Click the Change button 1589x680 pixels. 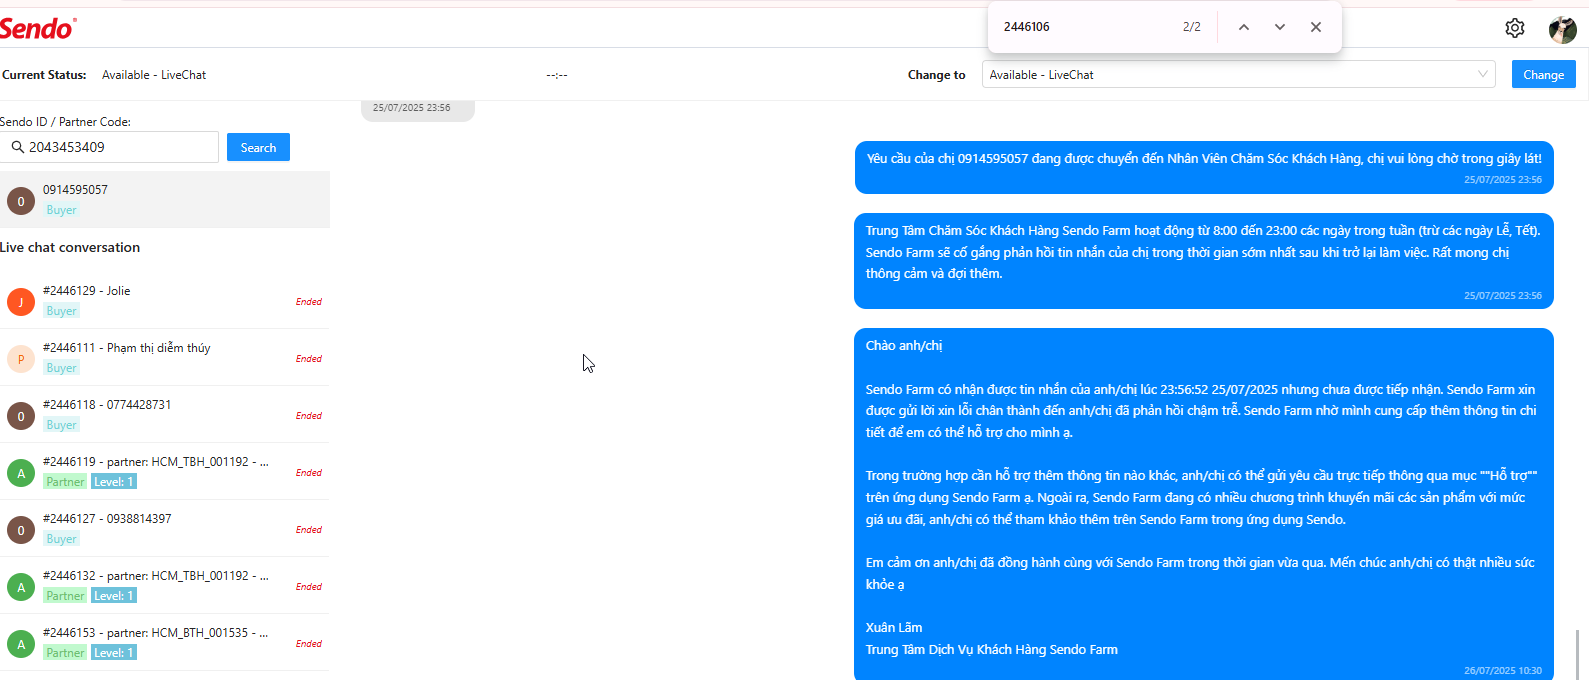(x=1543, y=75)
